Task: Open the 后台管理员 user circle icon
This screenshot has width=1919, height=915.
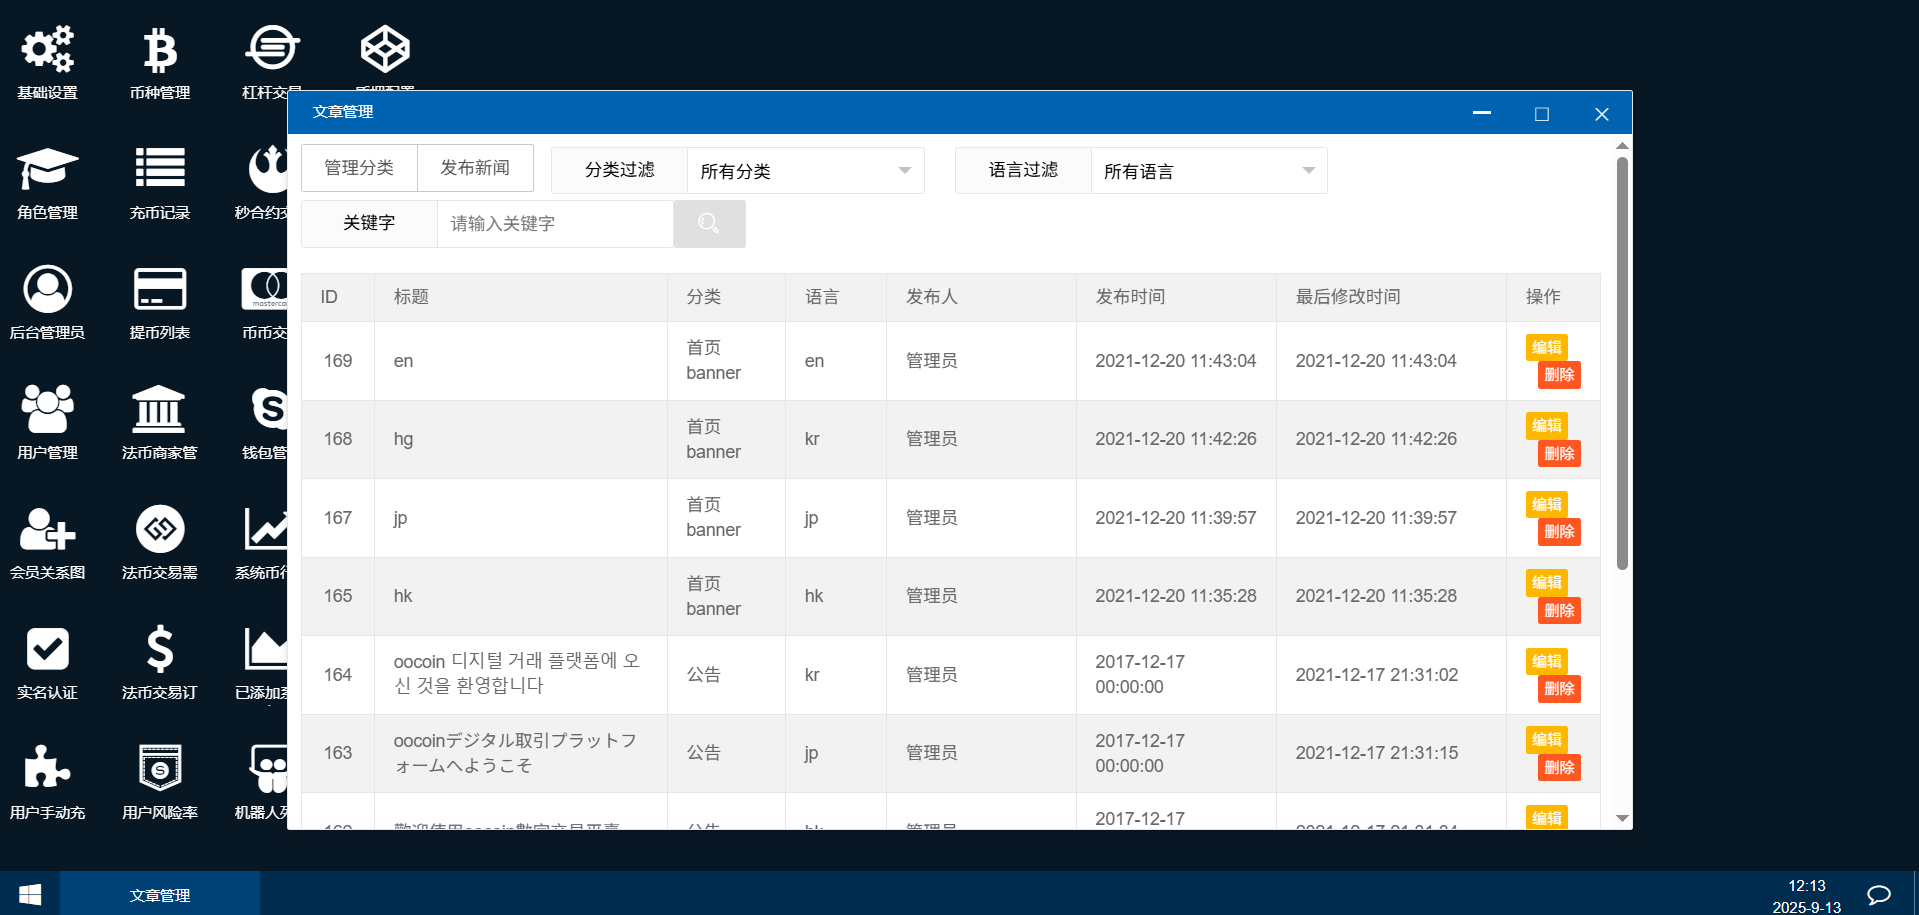Action: click(47, 290)
